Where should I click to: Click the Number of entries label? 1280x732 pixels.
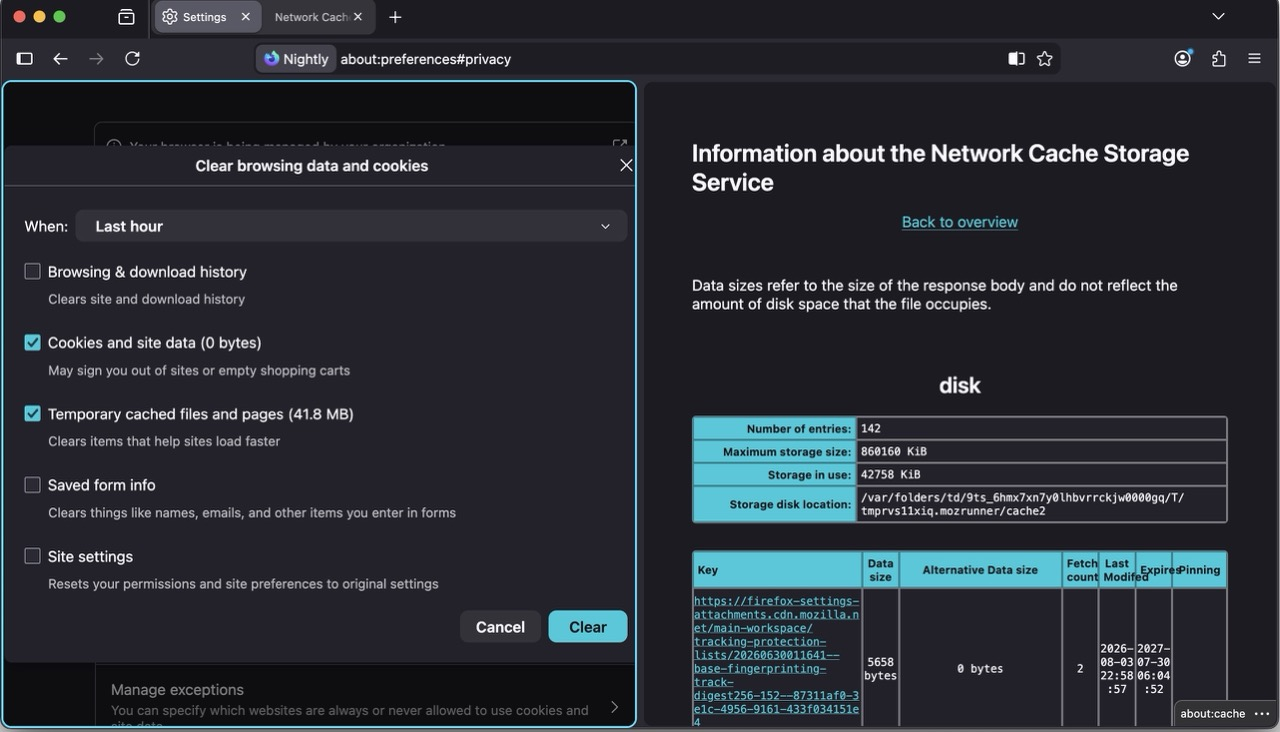click(x=799, y=428)
